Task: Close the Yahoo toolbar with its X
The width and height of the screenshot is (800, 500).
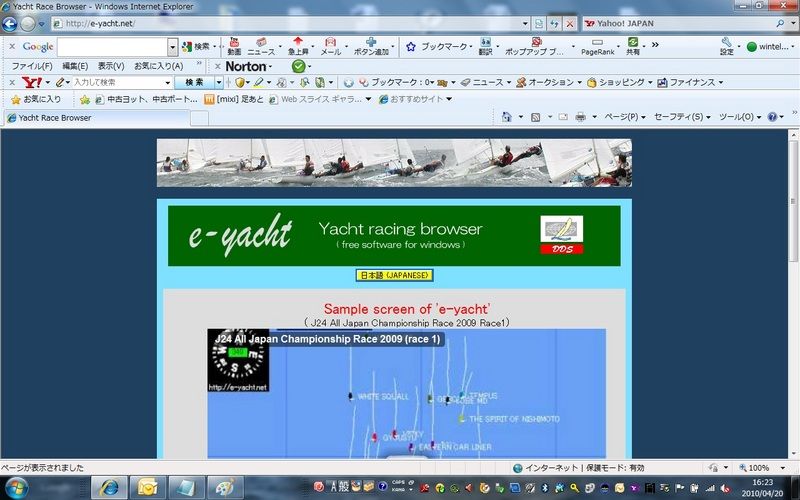Action: pyautogui.click(x=12, y=82)
